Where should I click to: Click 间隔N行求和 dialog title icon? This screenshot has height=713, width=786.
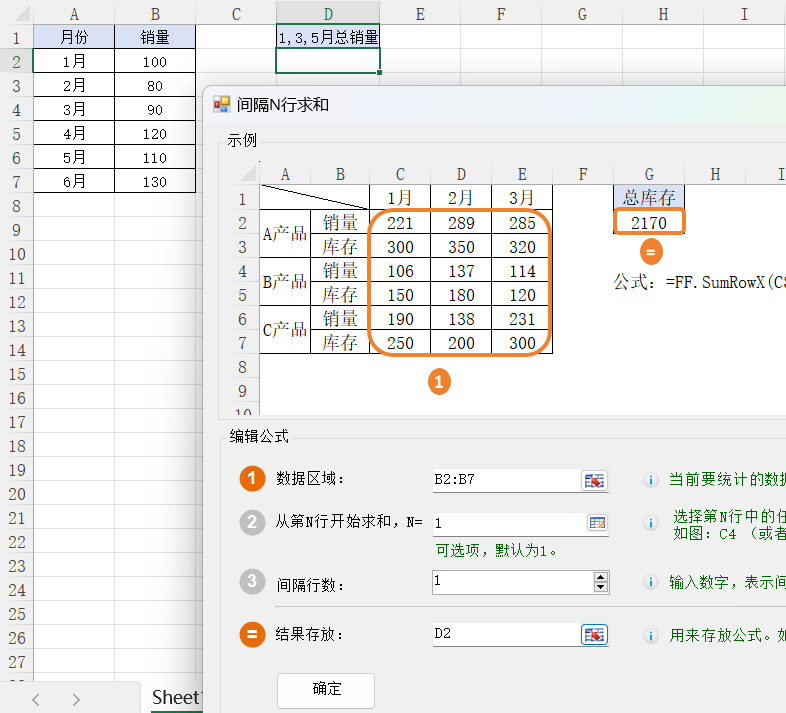(222, 104)
